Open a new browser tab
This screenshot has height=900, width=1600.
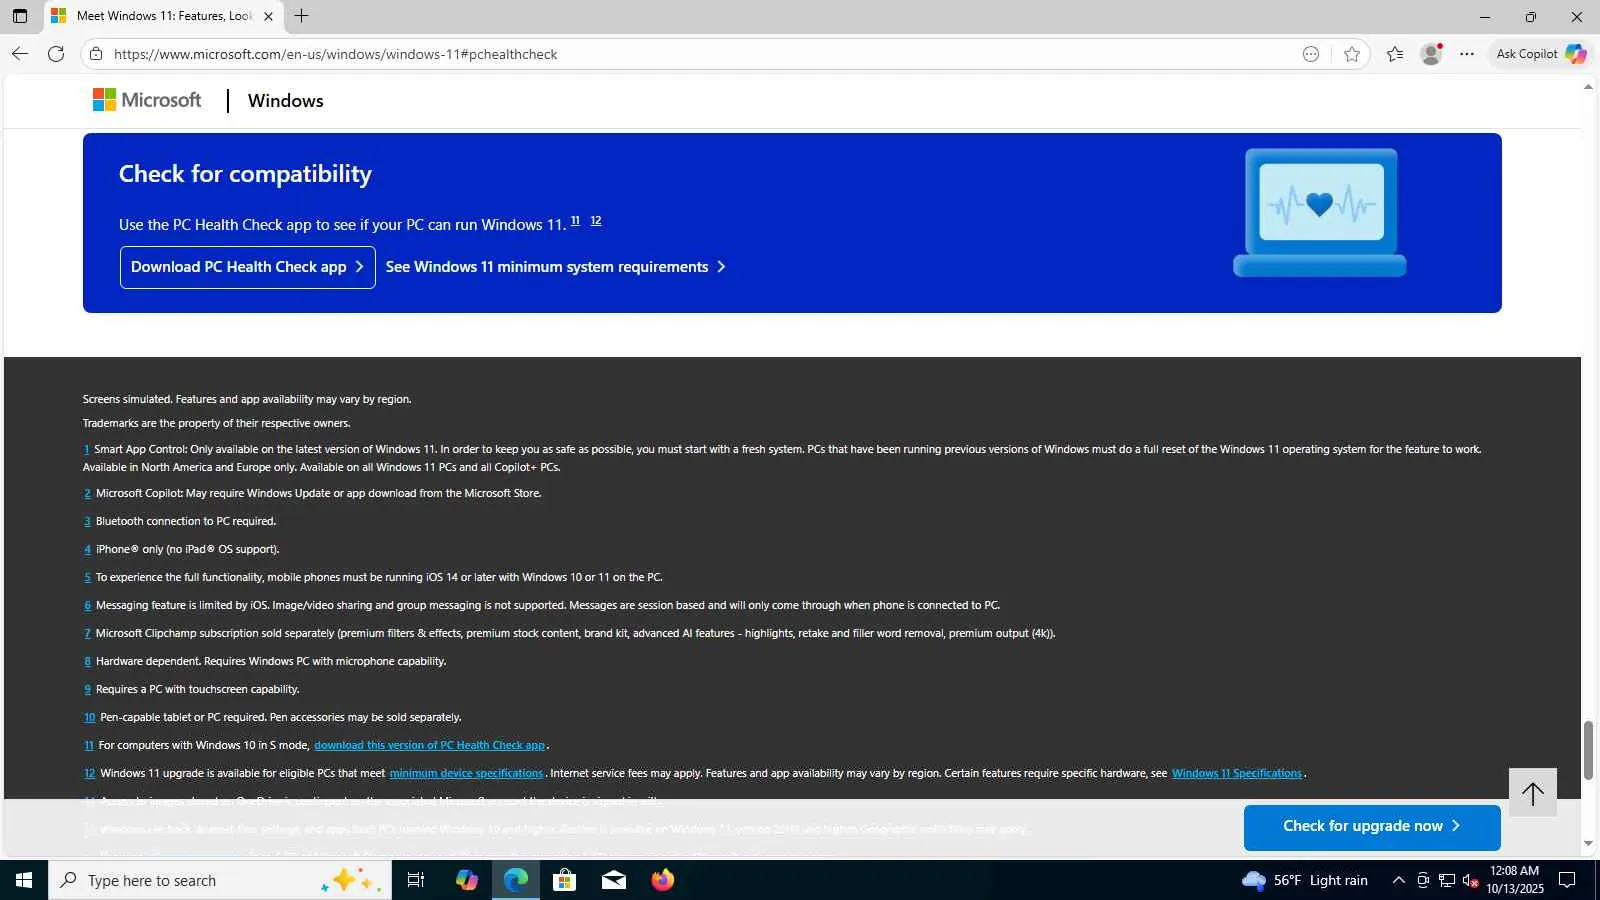(301, 16)
